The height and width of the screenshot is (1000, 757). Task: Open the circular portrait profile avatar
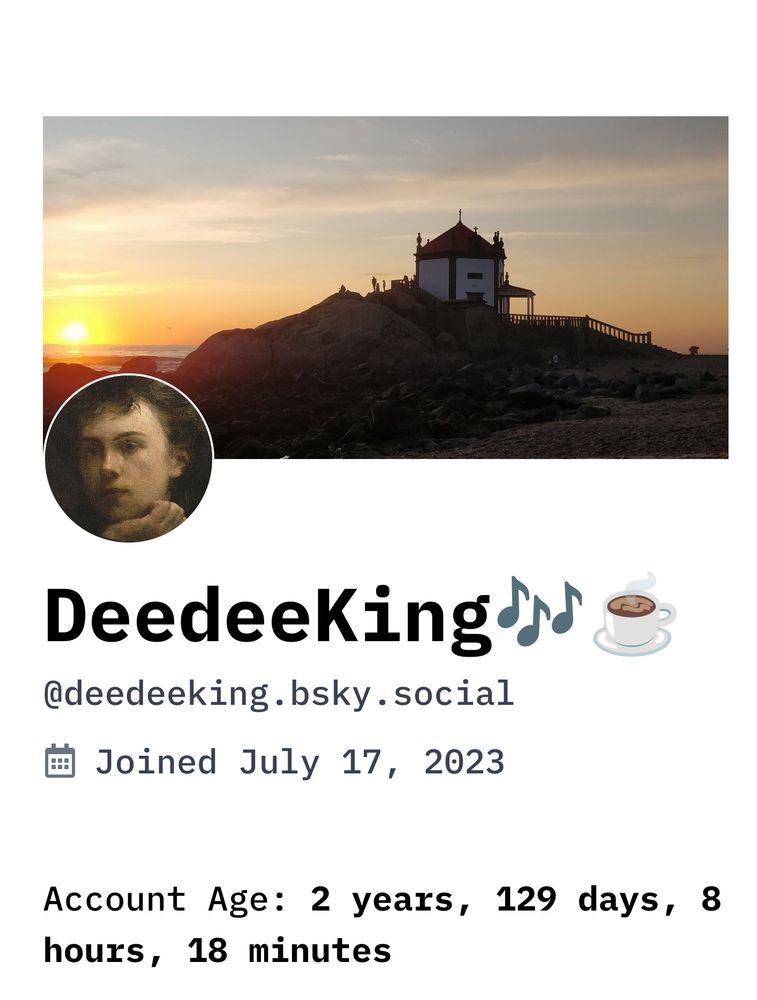pos(128,459)
